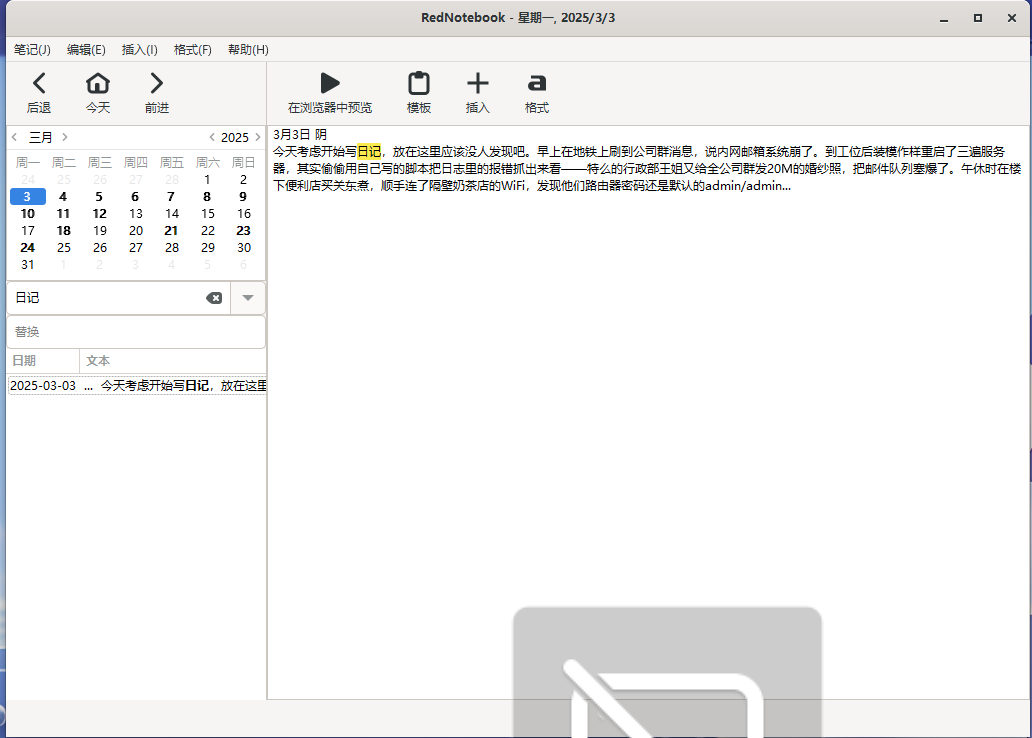This screenshot has width=1032, height=738.
Task: Select day 19 in the calendar
Action: (99, 230)
